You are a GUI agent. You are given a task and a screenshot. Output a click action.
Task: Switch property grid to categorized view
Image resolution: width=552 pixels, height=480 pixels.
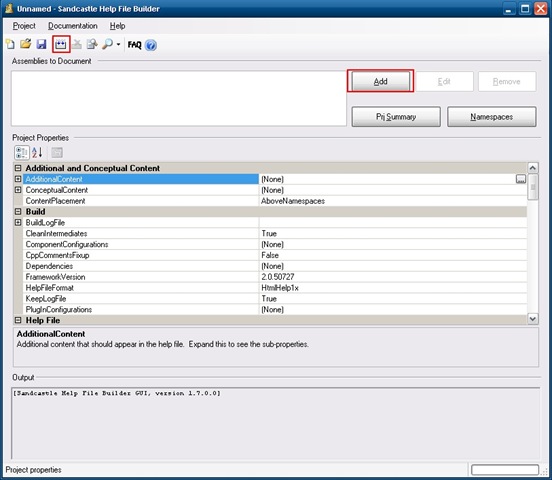click(21, 152)
